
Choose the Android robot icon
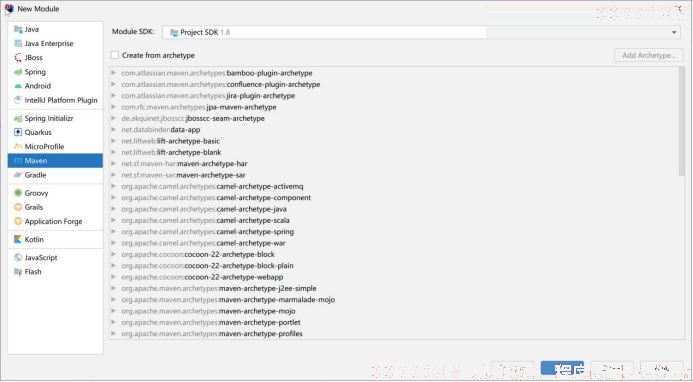[18, 86]
